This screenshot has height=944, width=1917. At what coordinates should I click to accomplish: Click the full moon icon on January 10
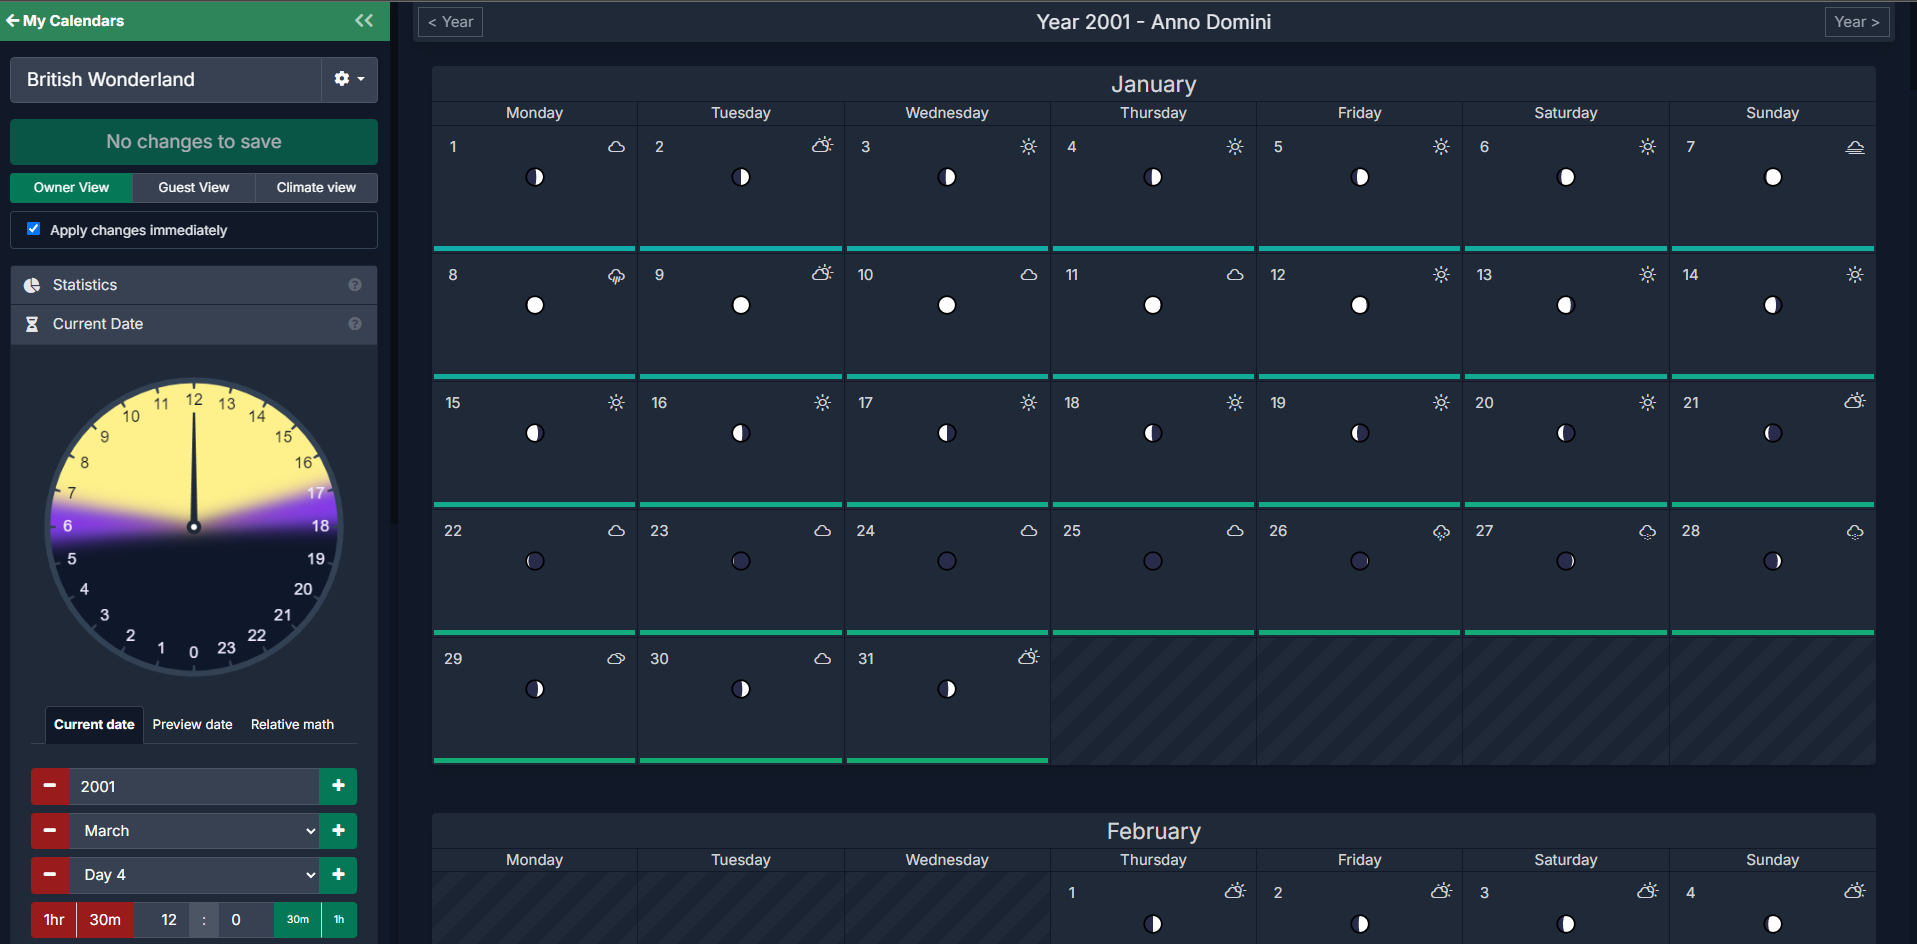coord(947,305)
